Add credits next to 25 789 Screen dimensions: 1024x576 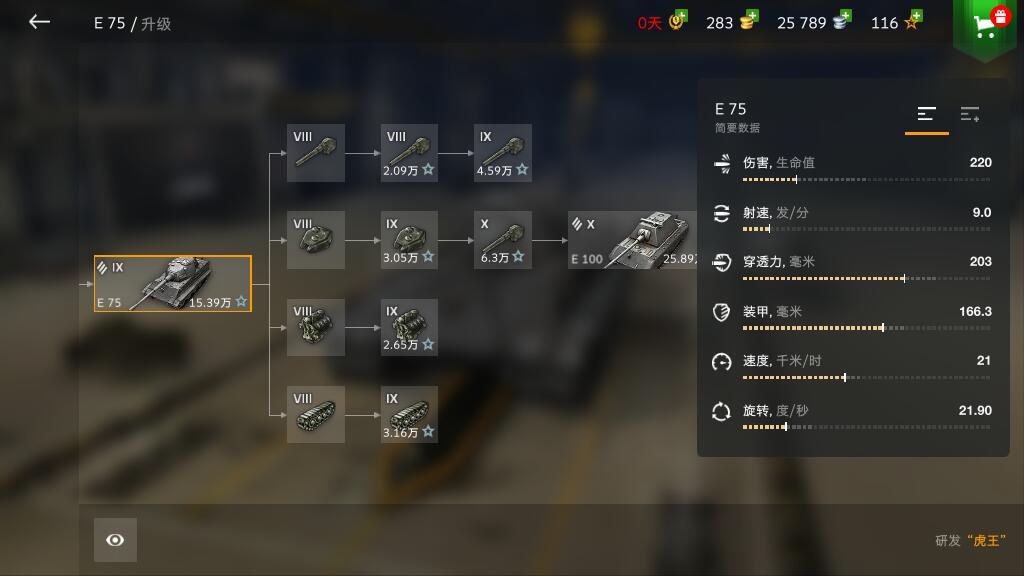[842, 20]
